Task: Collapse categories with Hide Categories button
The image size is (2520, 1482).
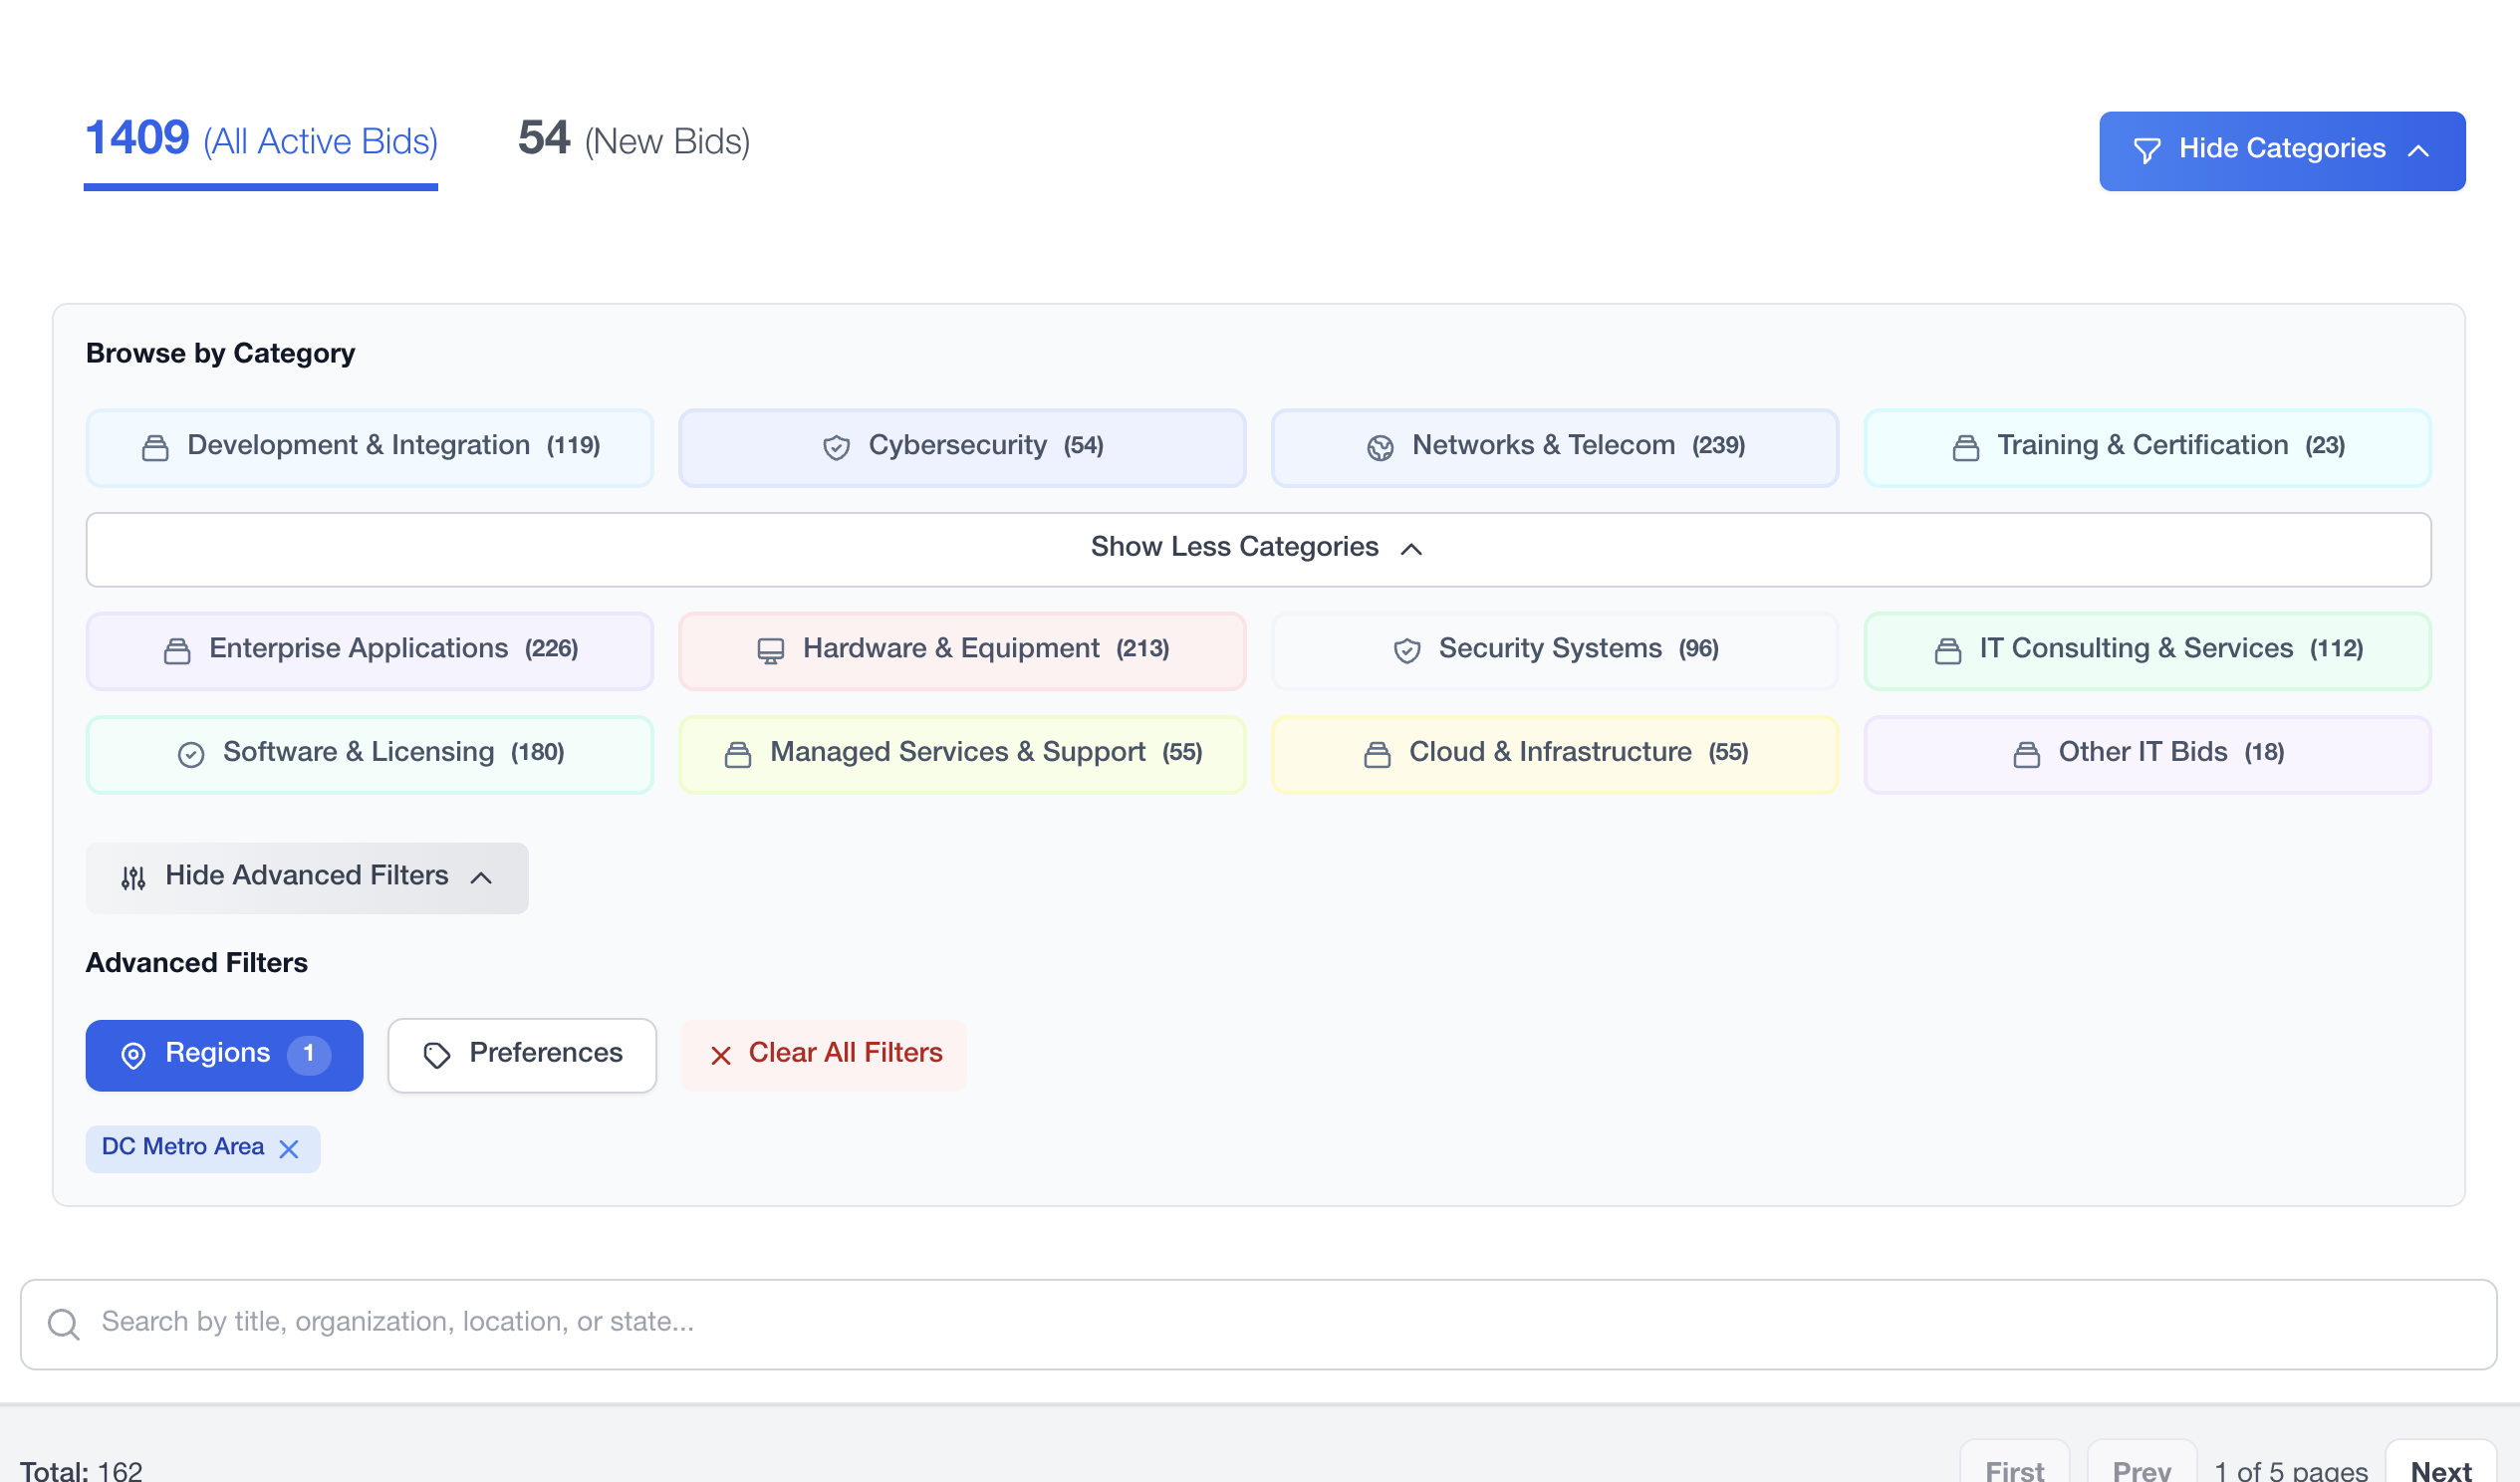Action: click(x=2281, y=150)
